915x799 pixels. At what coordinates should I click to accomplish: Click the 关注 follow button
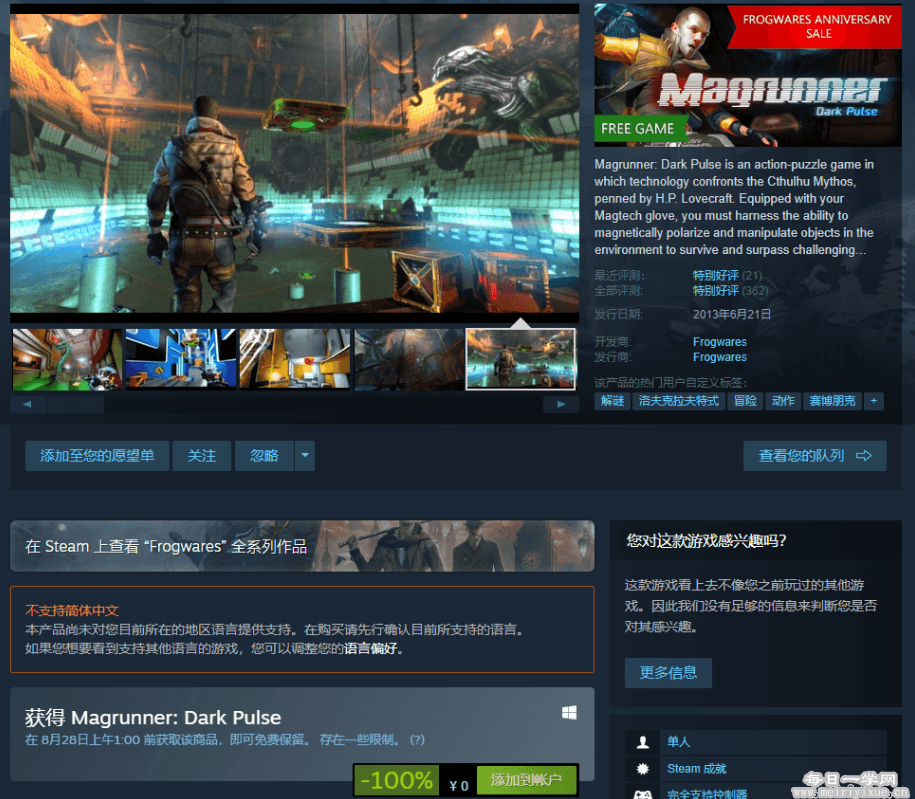[x=202, y=455]
